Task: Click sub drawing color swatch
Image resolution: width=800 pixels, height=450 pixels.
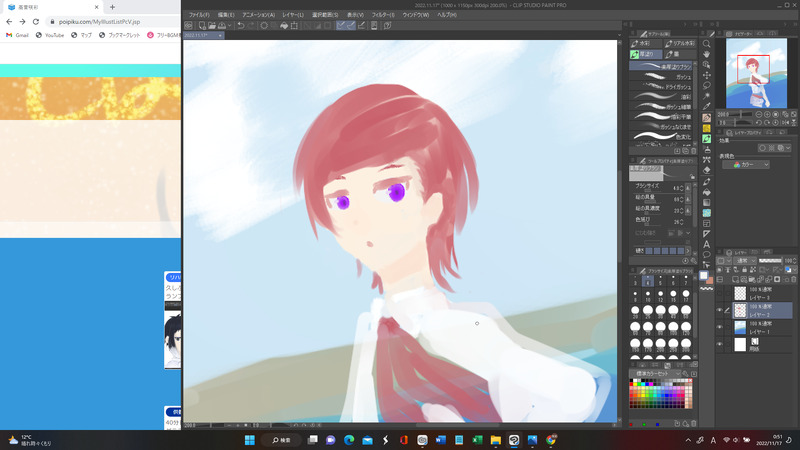Action: (710, 281)
